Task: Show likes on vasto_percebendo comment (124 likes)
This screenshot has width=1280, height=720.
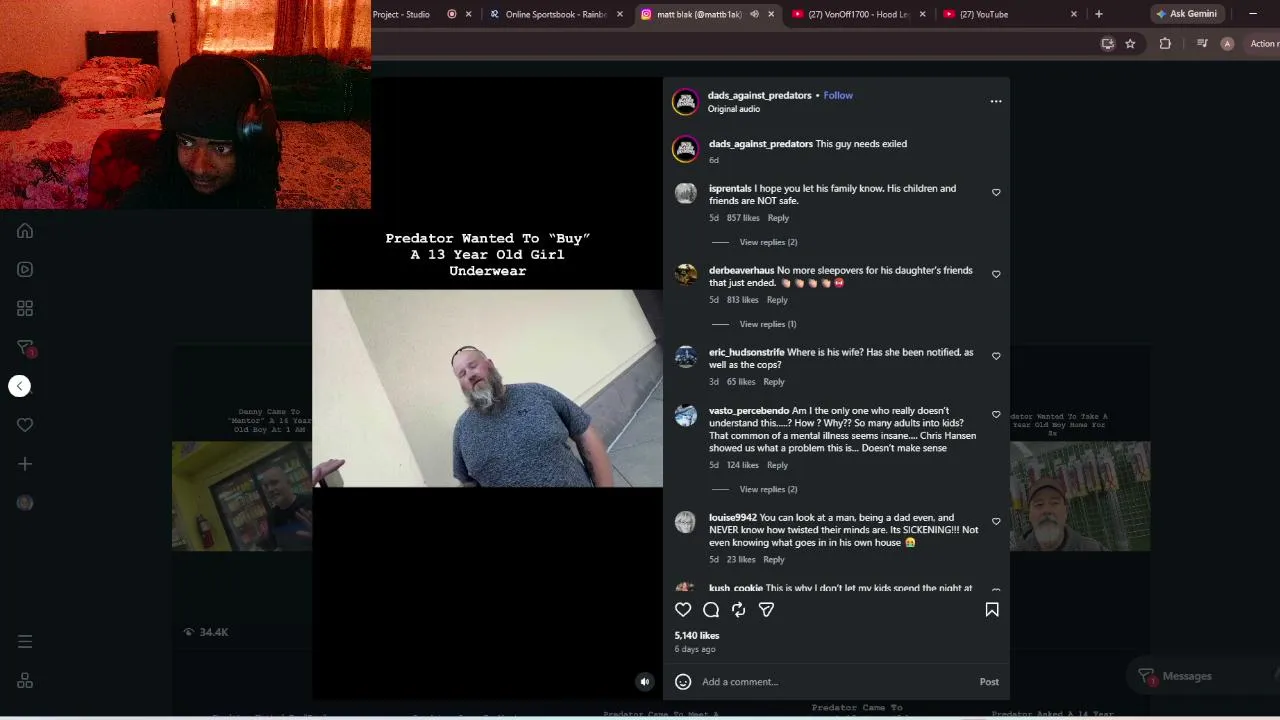Action: click(743, 465)
